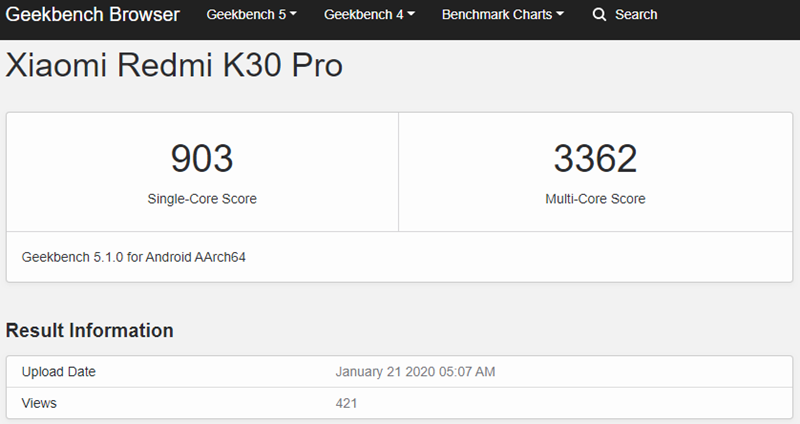800x424 pixels.
Task: Click the Single-Core Score label
Action: 202,199
